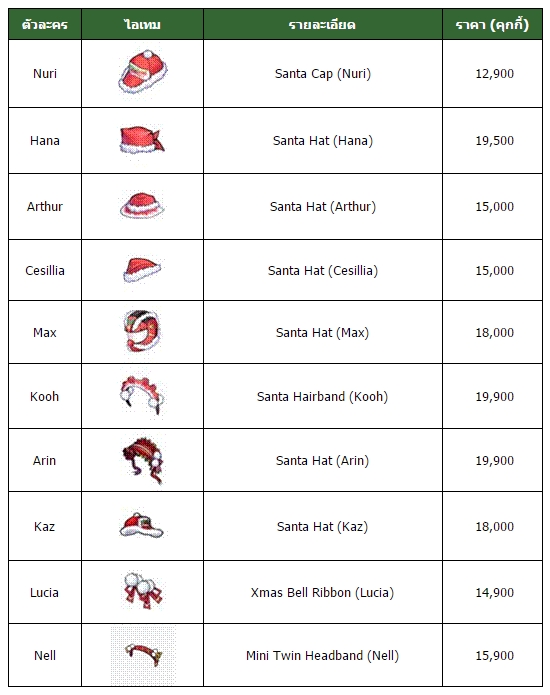Click the 12,900 price for Nuri
Screen dimensions: 550x695
point(495,74)
